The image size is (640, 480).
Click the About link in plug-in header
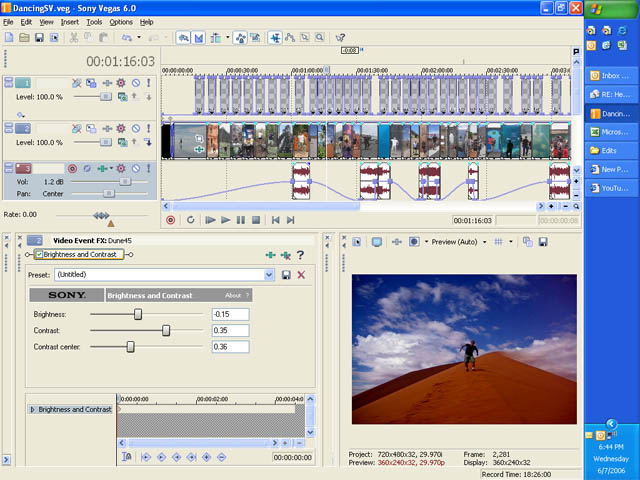tap(233, 295)
